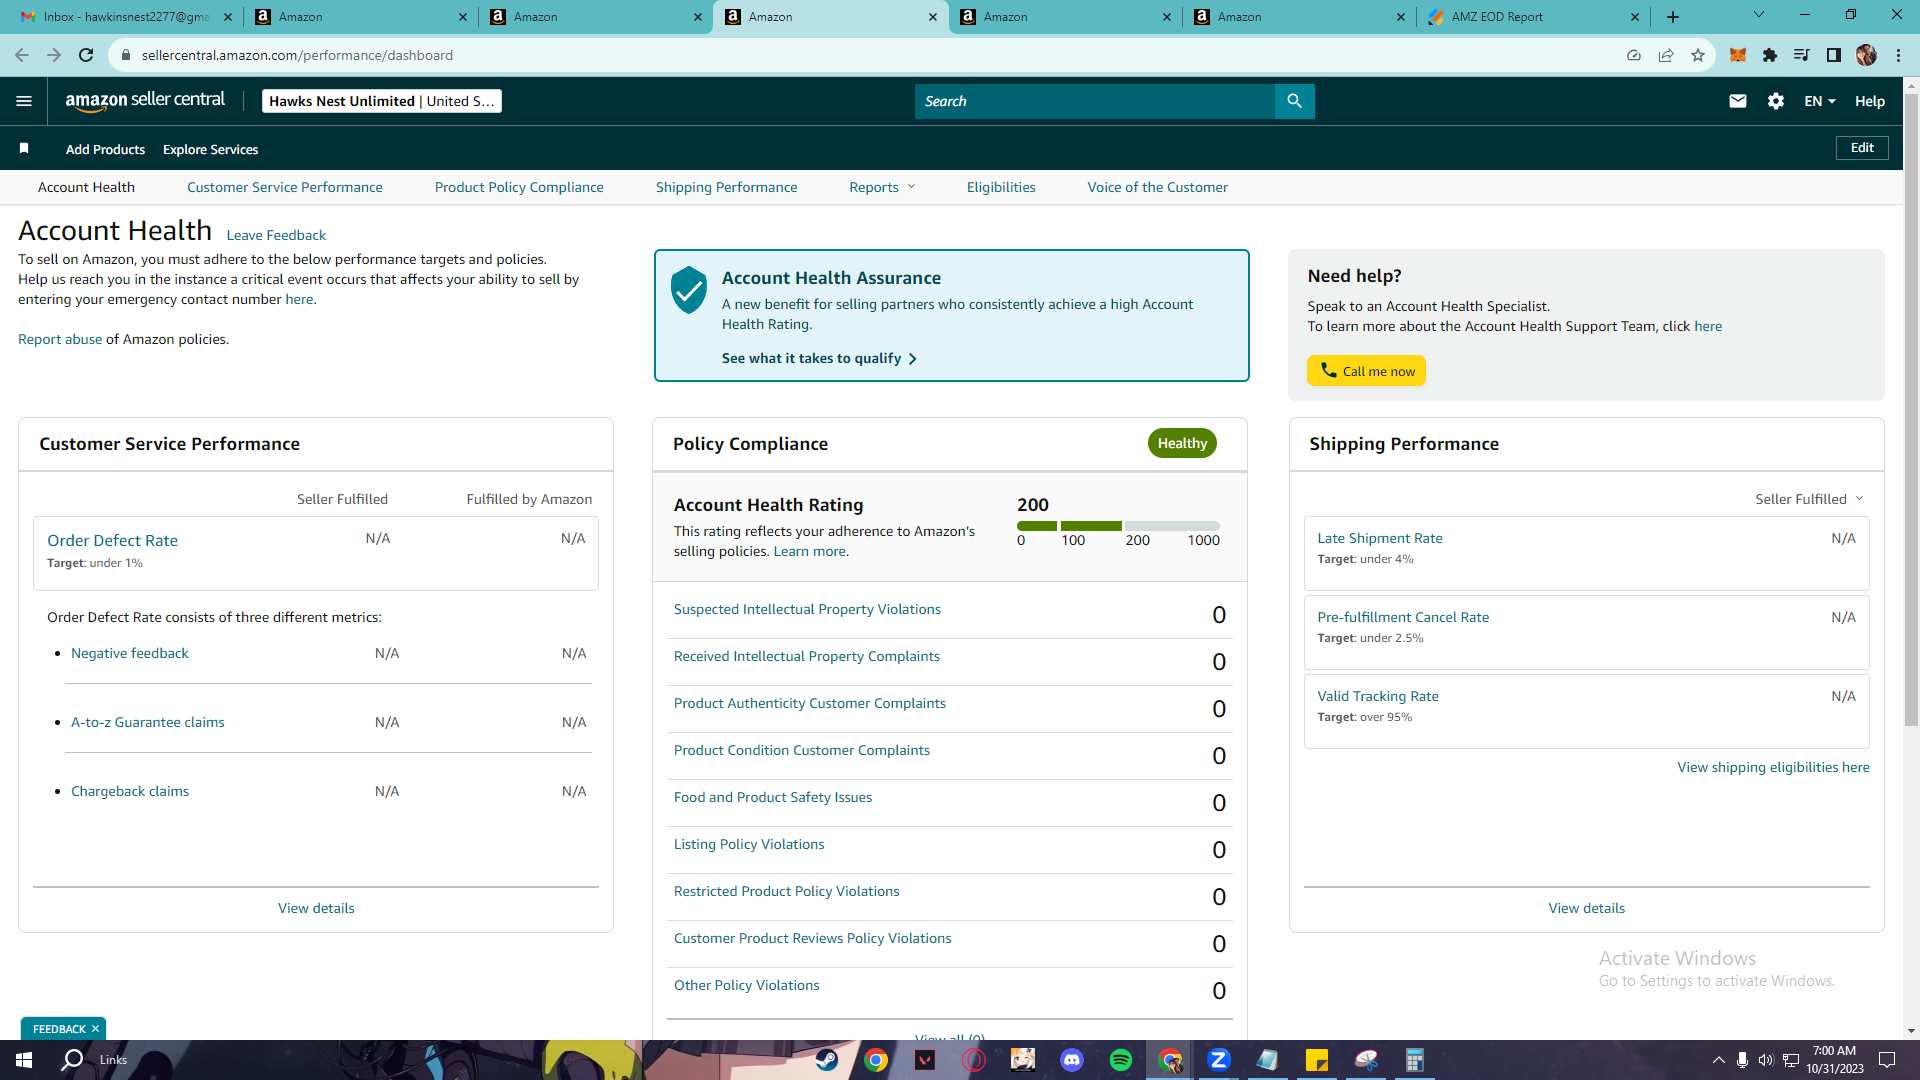Open the Voice of the Customer tab
The height and width of the screenshot is (1080, 1920).
click(1158, 187)
